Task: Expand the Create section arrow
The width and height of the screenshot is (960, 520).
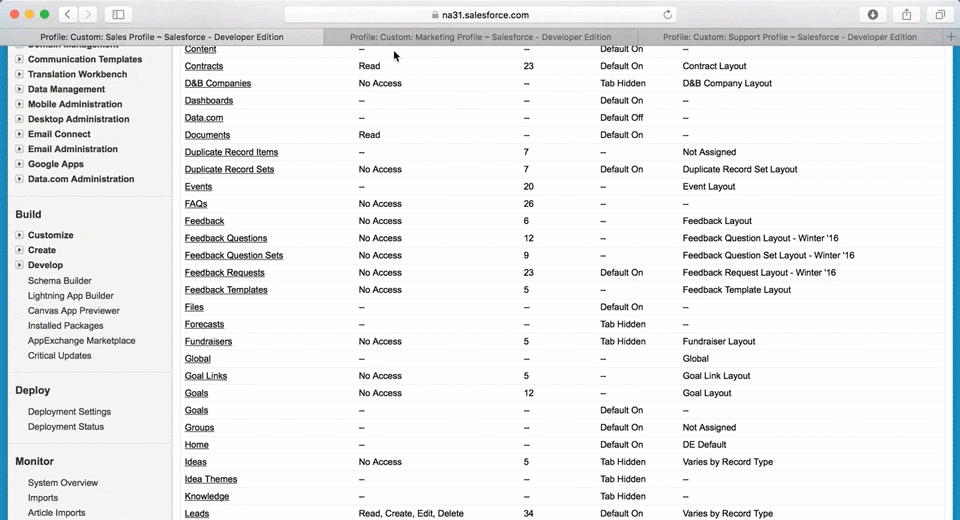Action: tap(20, 250)
